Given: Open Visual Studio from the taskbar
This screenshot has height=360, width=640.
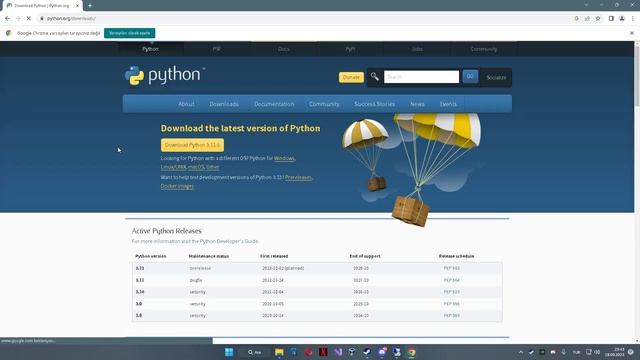Looking at the screenshot, I should (x=338, y=352).
